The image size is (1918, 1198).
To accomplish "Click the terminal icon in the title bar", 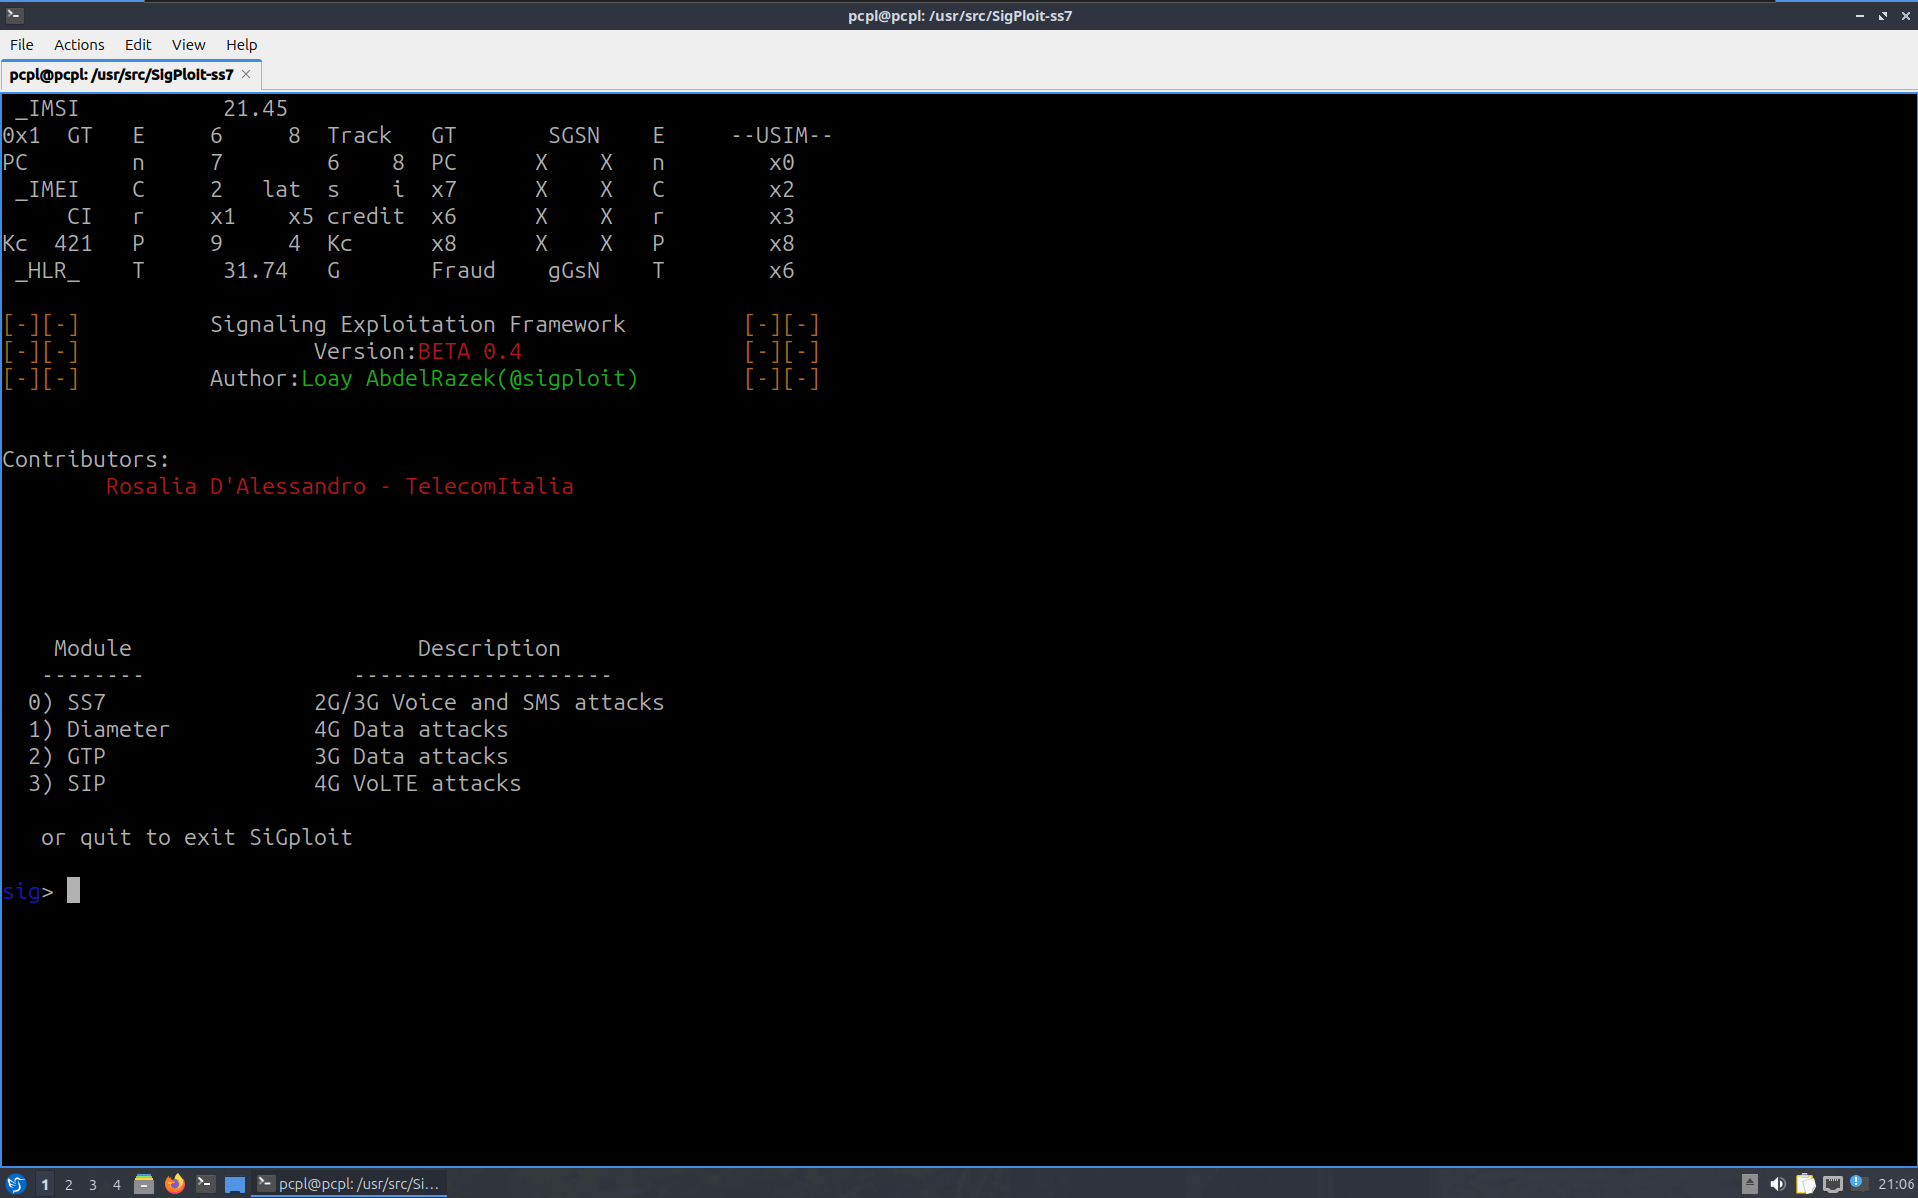I will point(14,15).
